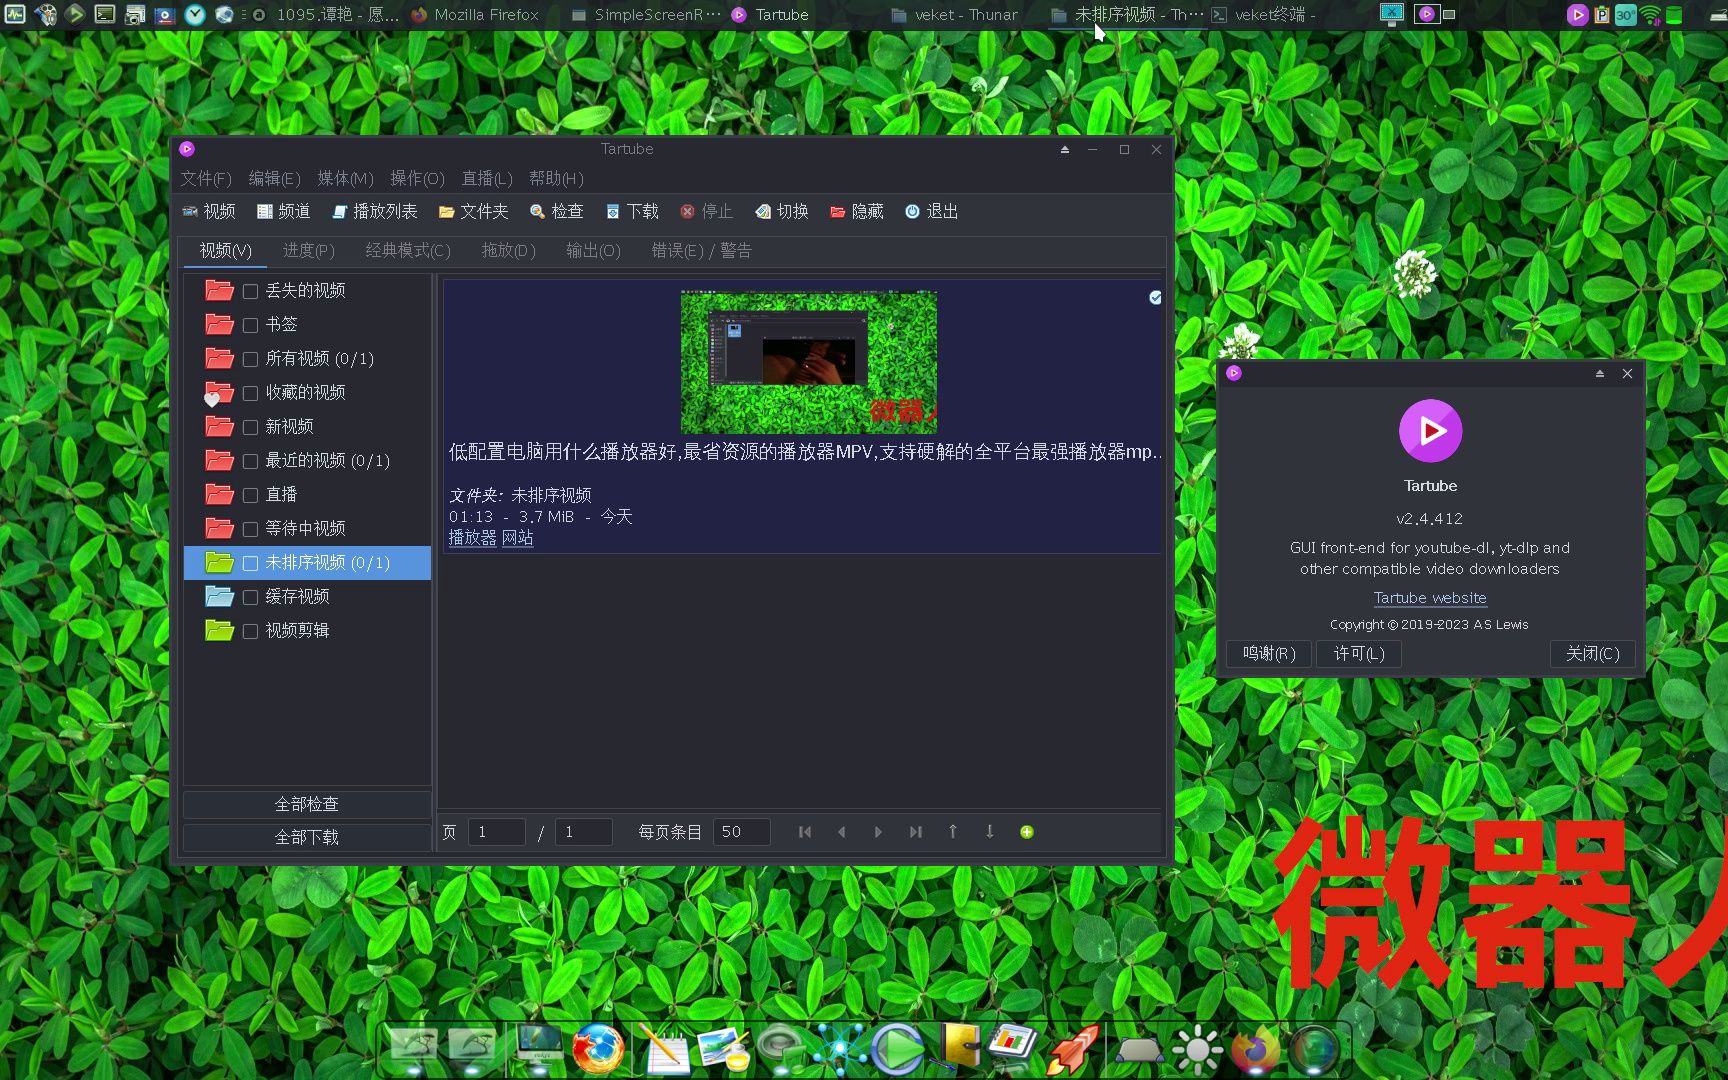The image size is (1728, 1080).
Task: Click the 切换 switch-view toolbar button
Action: point(782,211)
